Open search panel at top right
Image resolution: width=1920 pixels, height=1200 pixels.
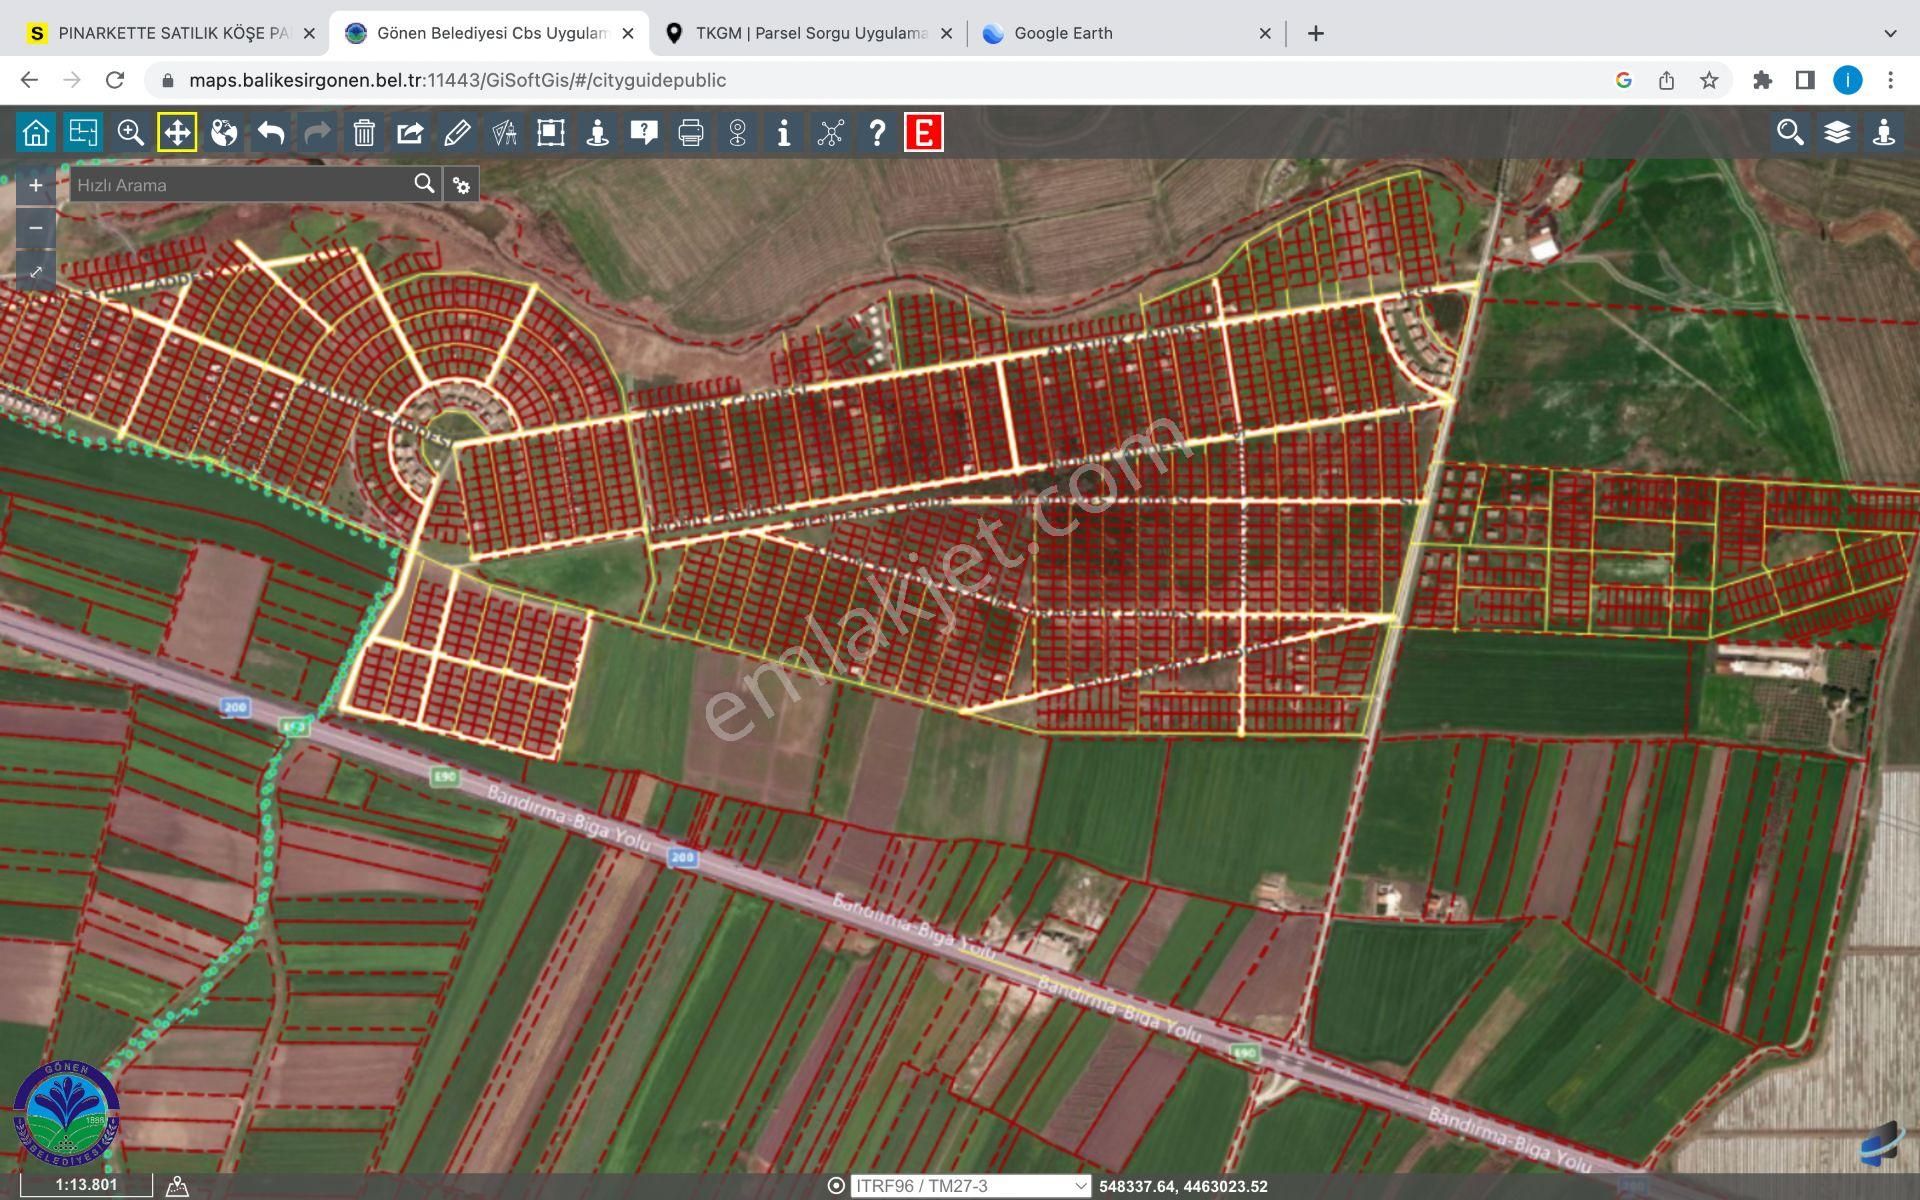(x=1790, y=132)
